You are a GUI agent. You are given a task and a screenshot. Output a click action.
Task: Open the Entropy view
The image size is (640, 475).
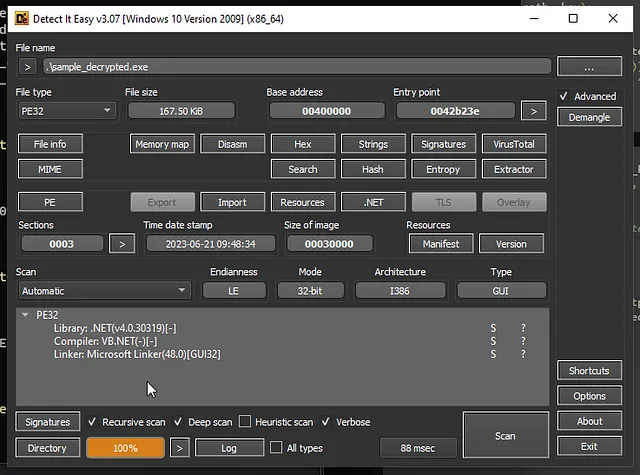[443, 169]
